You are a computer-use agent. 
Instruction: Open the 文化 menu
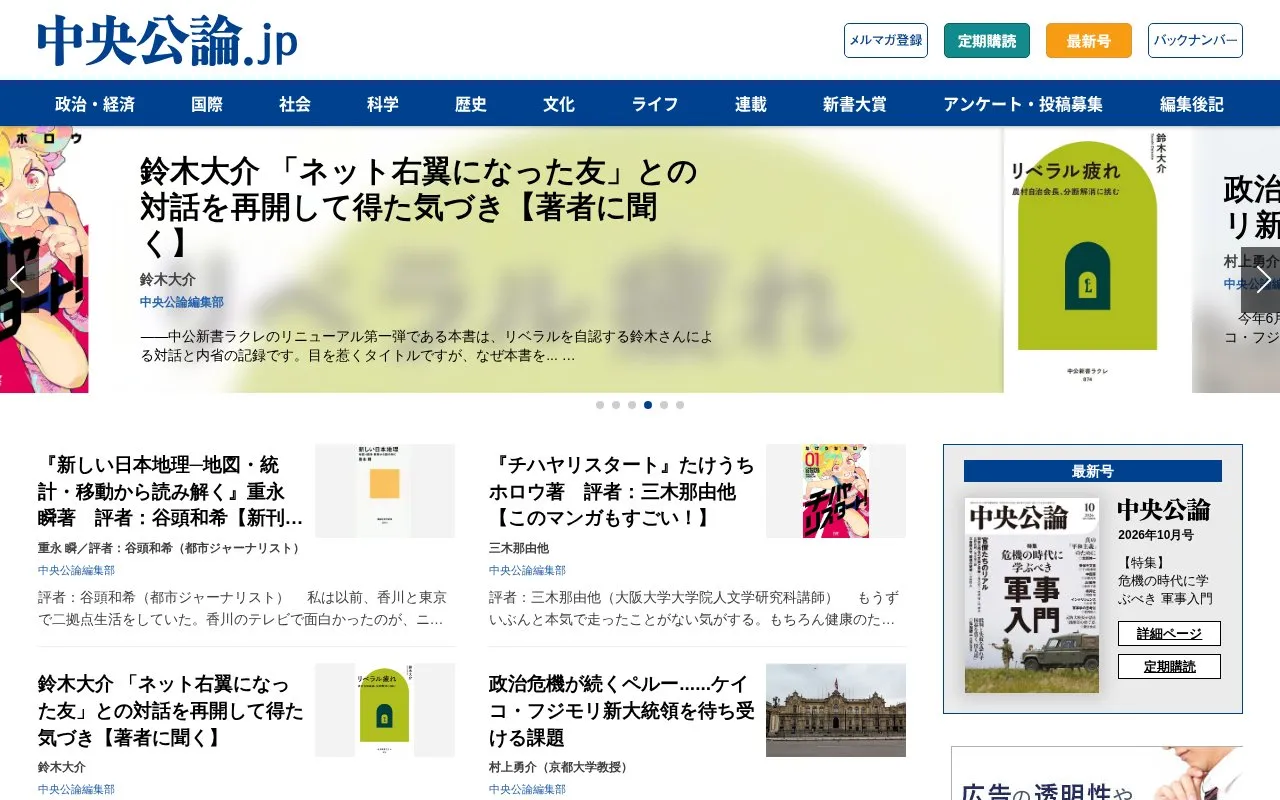coord(559,104)
